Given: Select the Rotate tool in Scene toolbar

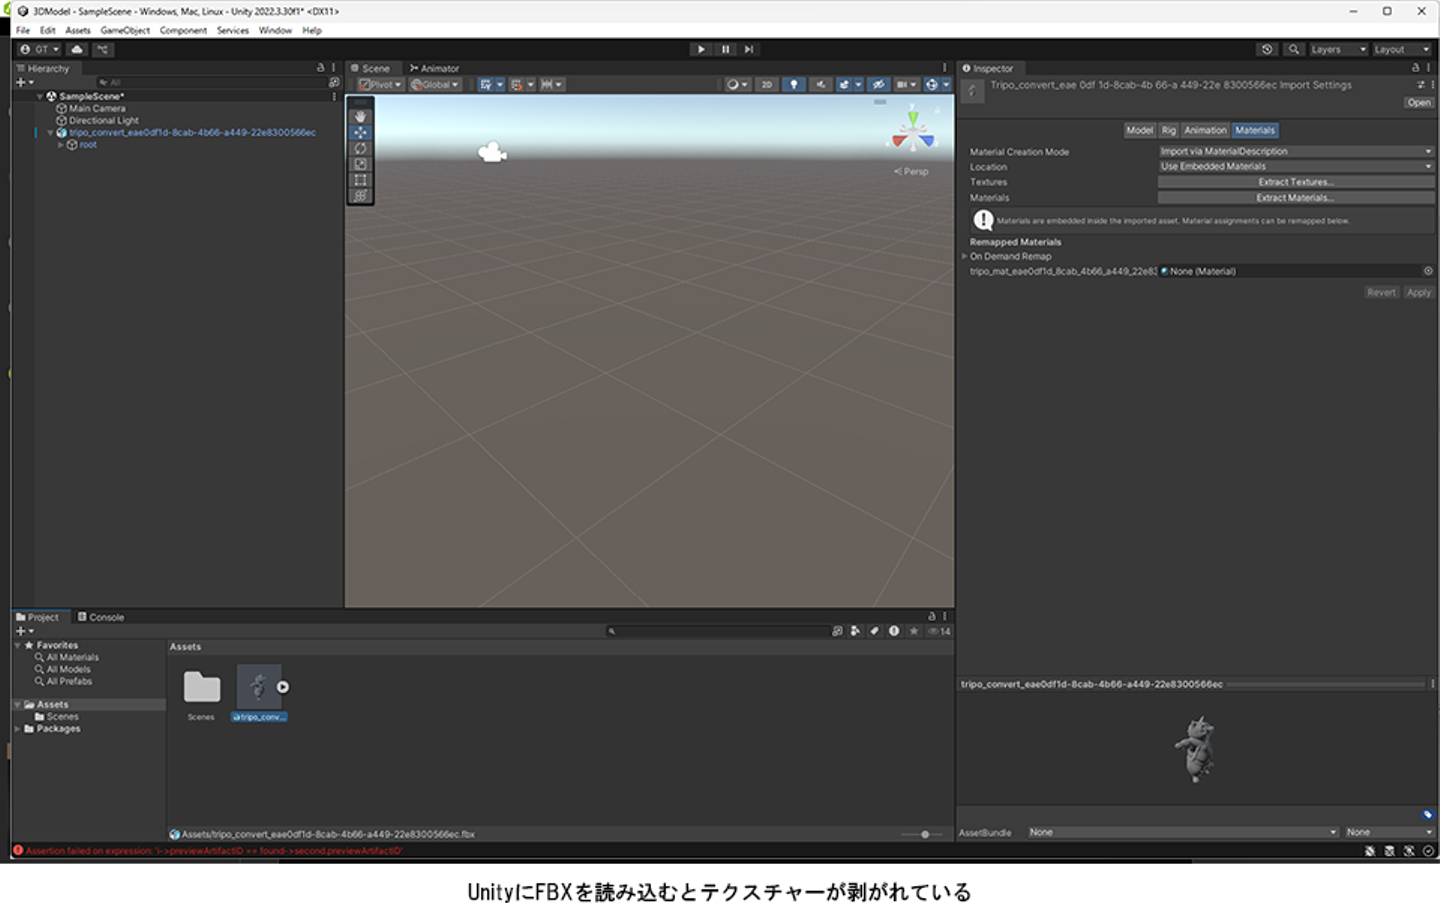Looking at the screenshot, I should coord(360,148).
